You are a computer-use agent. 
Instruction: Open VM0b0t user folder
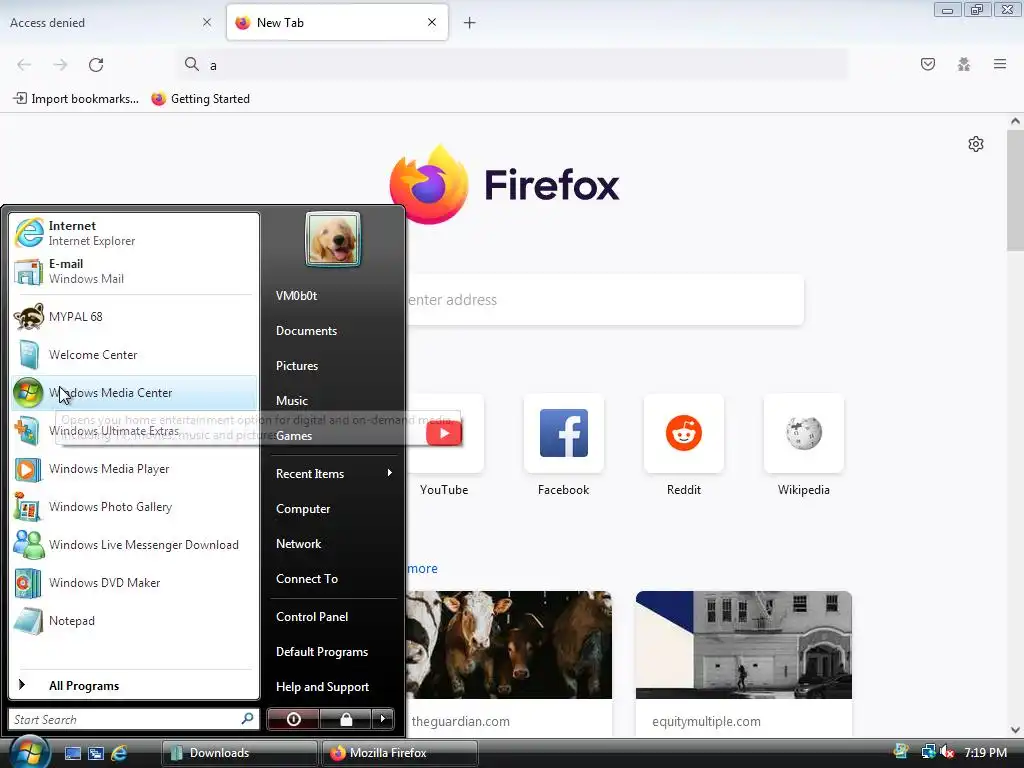click(333, 295)
